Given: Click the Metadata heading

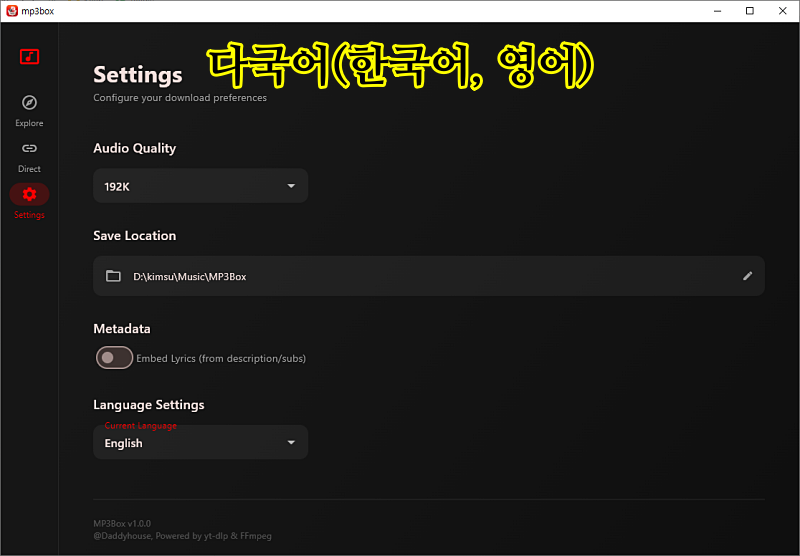Looking at the screenshot, I should (122, 329).
